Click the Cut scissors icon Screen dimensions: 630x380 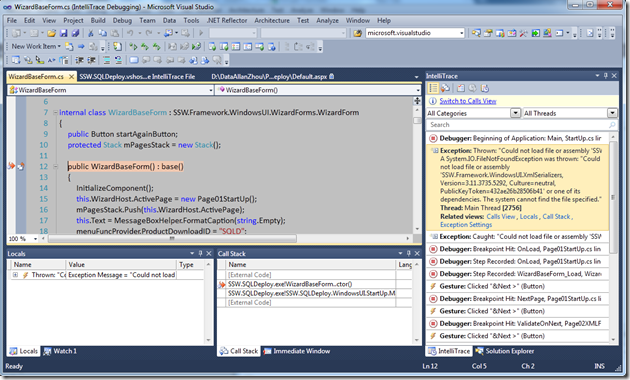pos(91,33)
